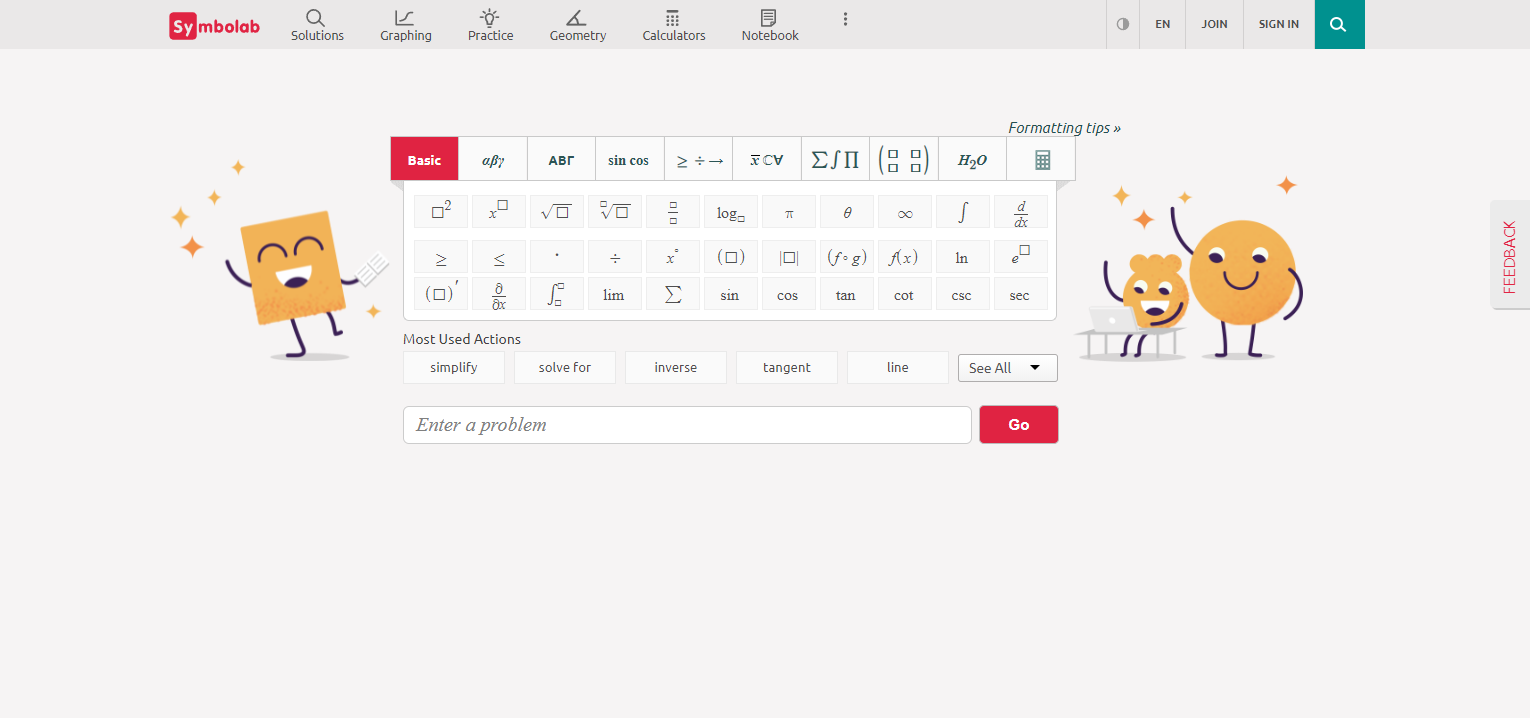
Task: Select the H2O chemistry tab
Action: click(972, 160)
